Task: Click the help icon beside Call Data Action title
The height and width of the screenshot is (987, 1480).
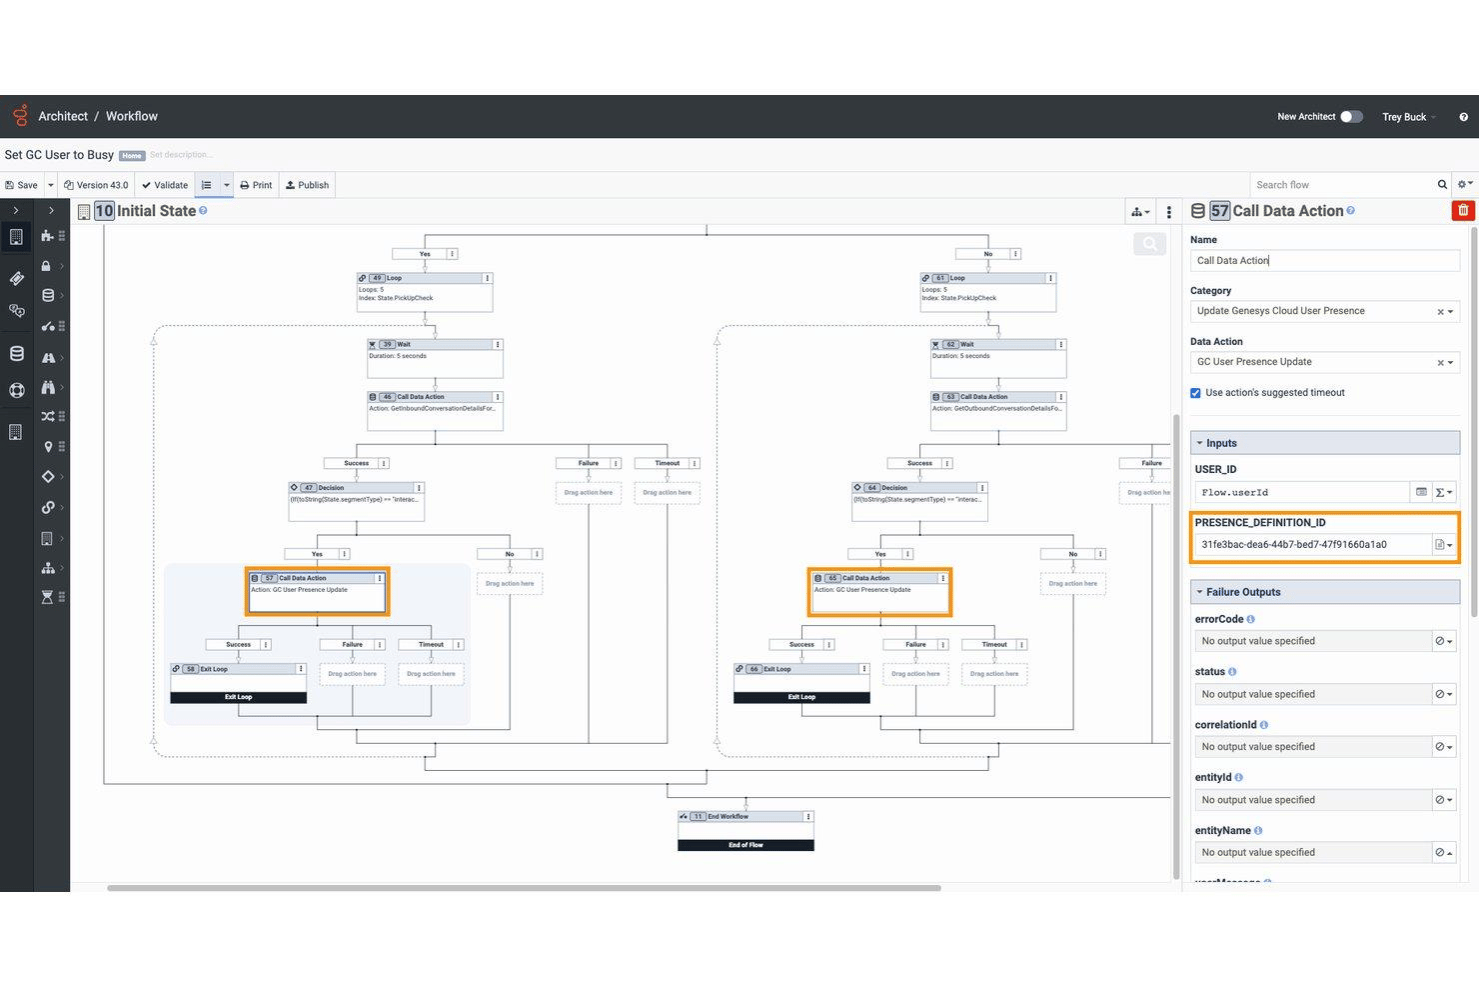Action: (x=1351, y=211)
